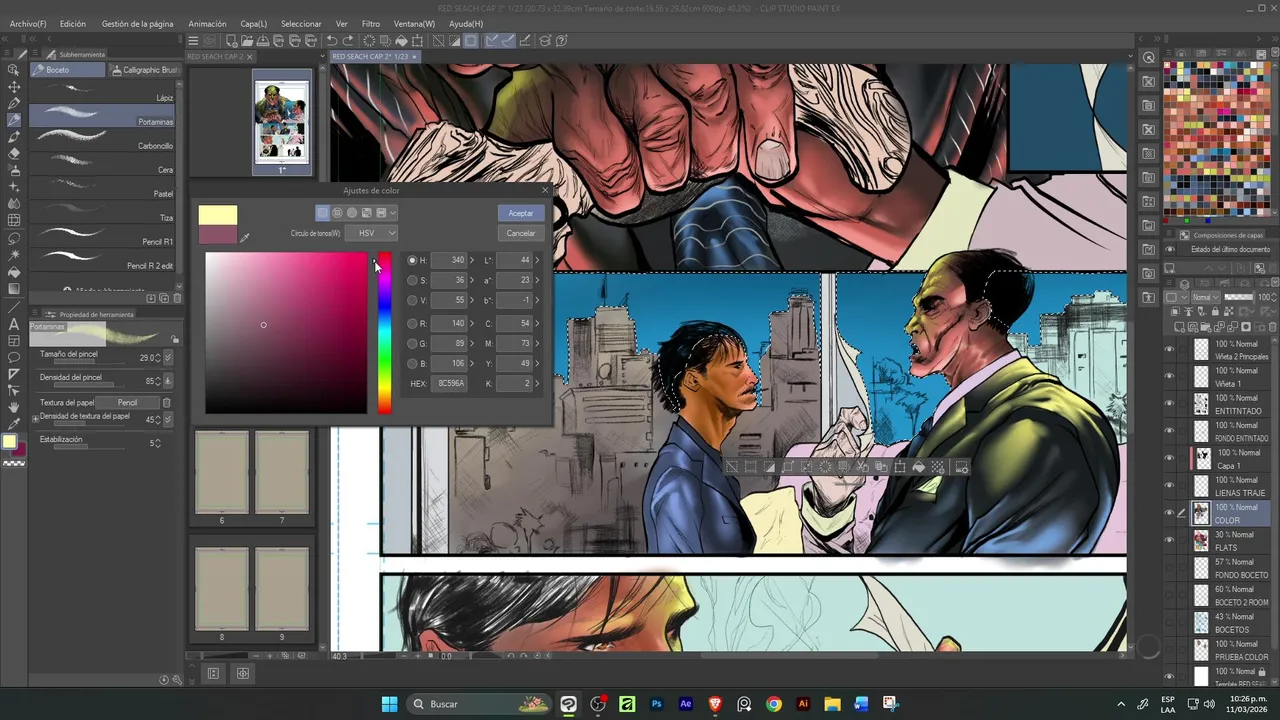The image size is (1280, 720).
Task: Select the Eyedropper tool in toolbar
Action: pos(14,424)
